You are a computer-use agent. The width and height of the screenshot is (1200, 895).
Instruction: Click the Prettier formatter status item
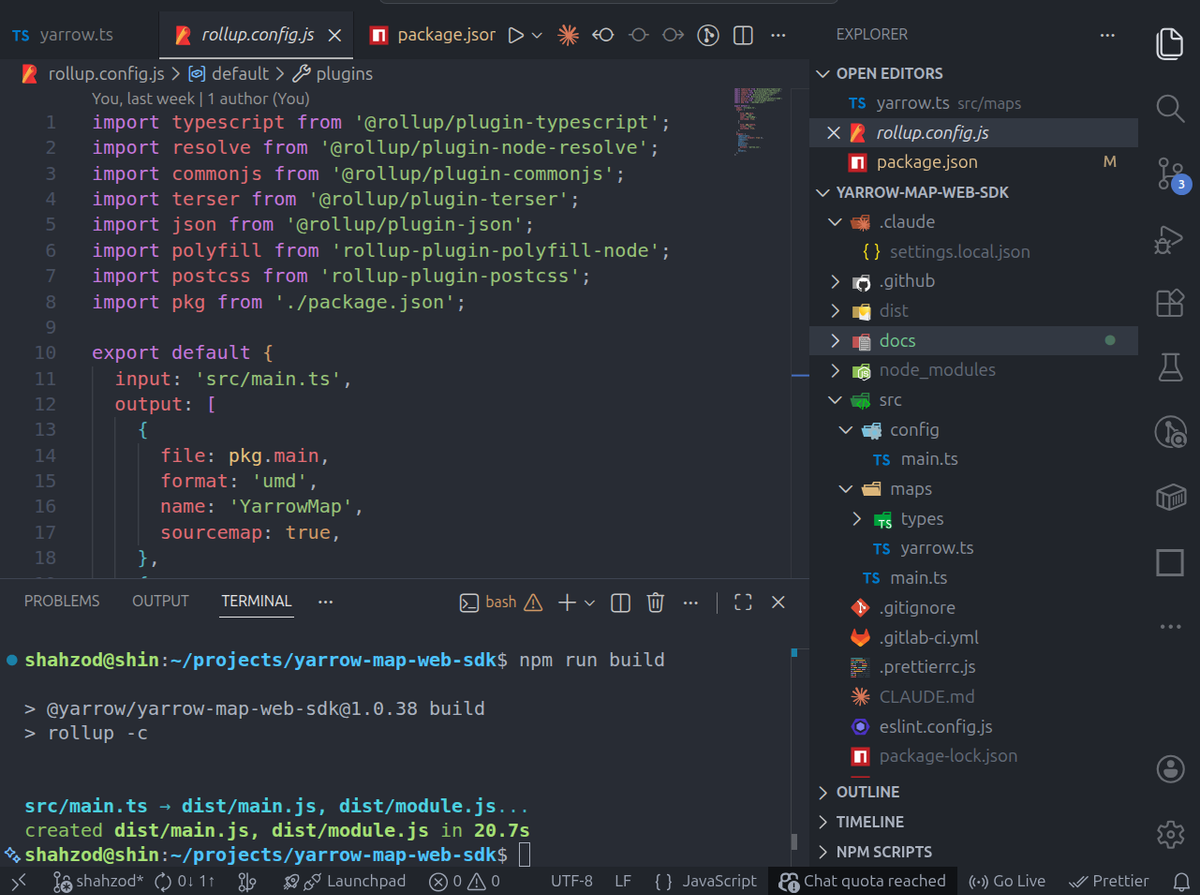tap(1110, 881)
